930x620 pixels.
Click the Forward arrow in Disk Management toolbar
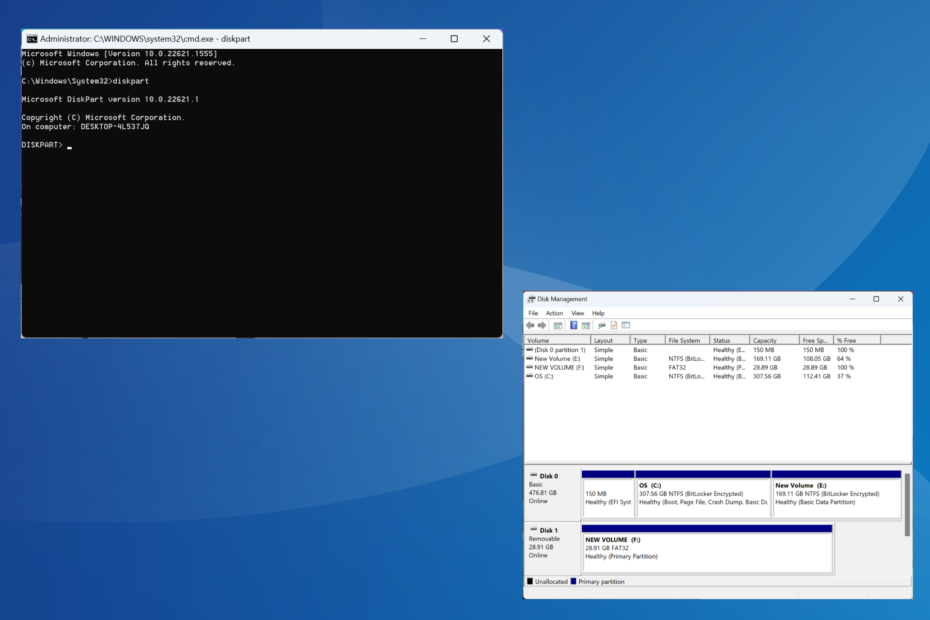[x=542, y=325]
